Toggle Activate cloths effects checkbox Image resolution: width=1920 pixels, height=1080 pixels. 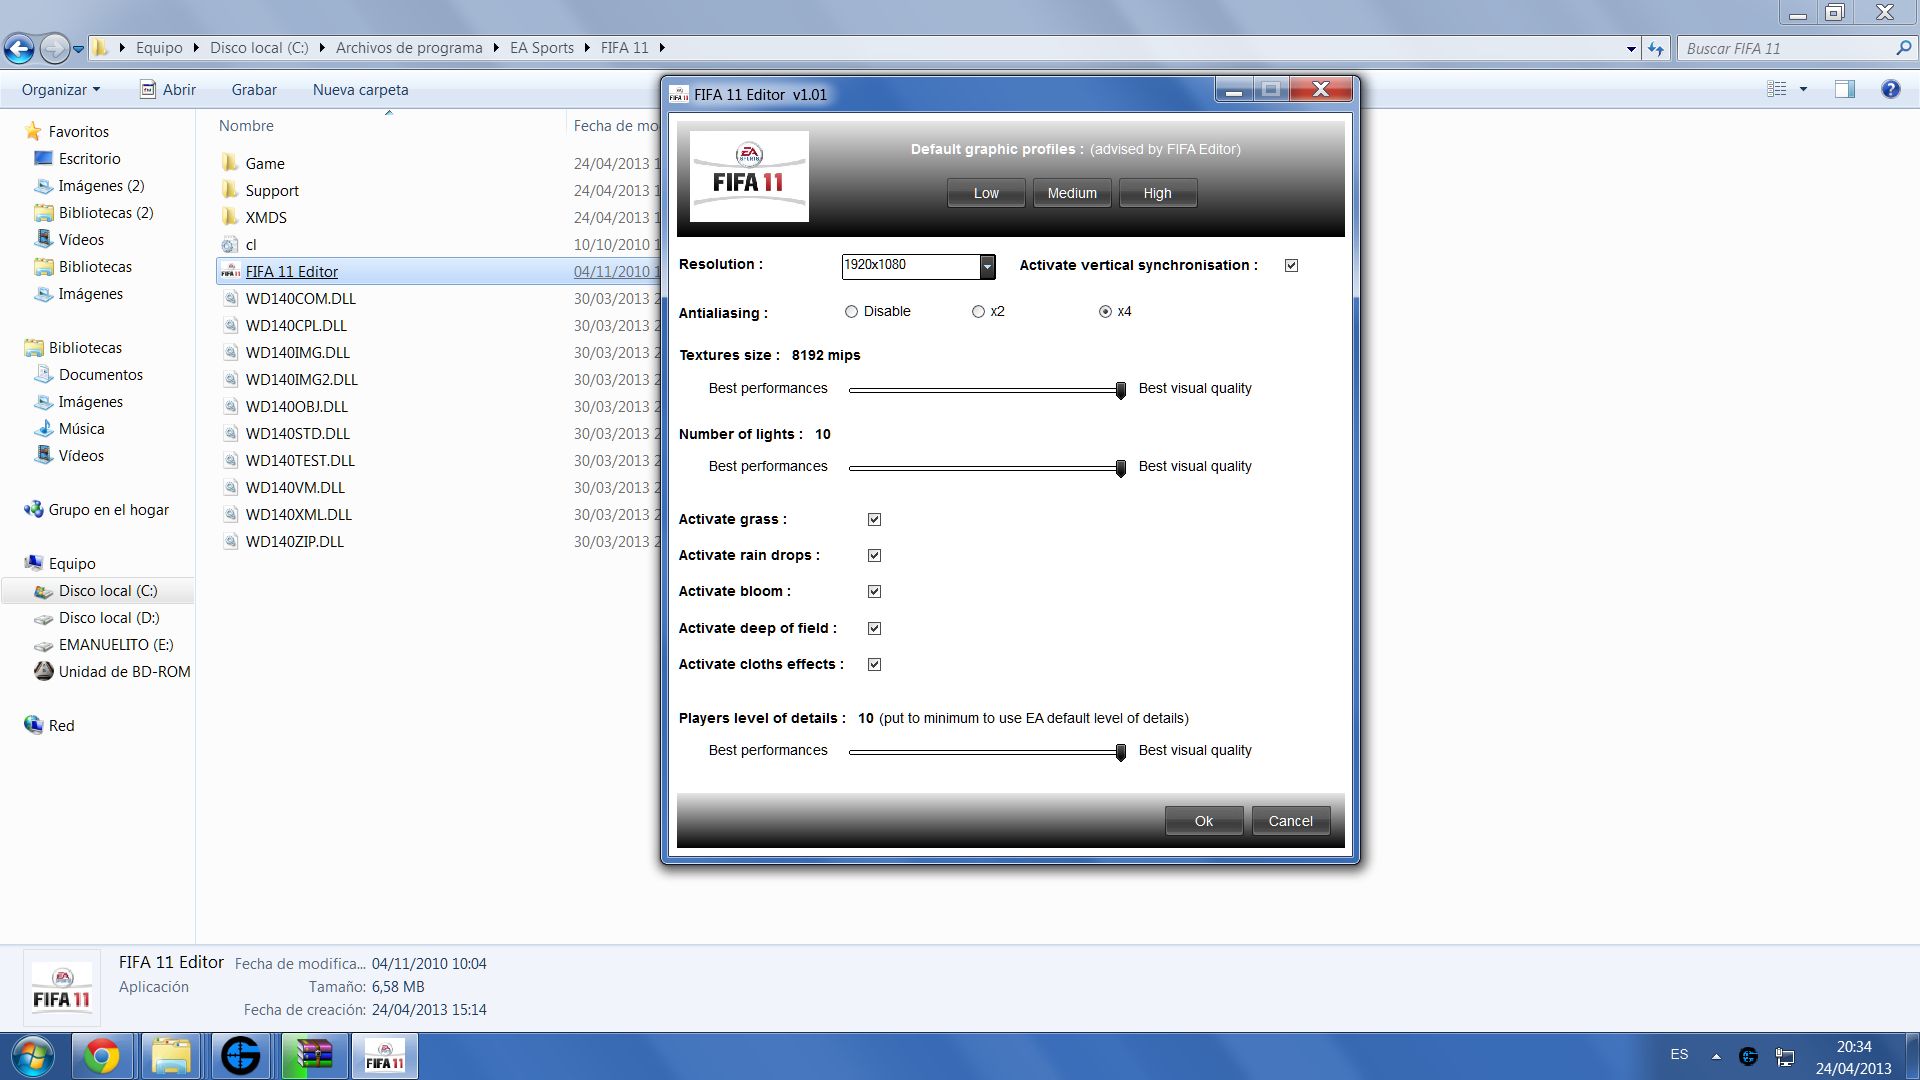874,664
